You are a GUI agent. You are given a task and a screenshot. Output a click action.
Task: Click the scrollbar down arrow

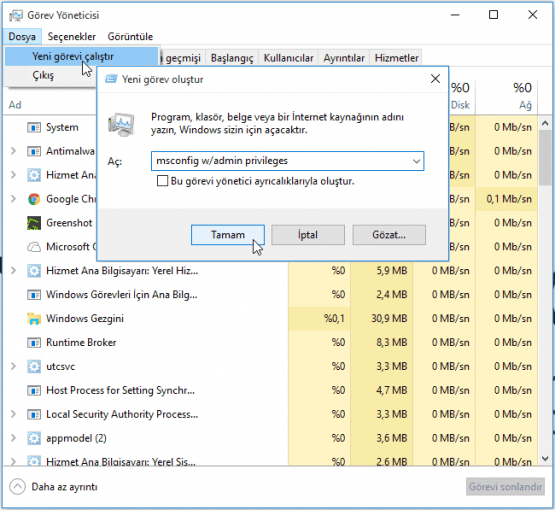click(545, 458)
